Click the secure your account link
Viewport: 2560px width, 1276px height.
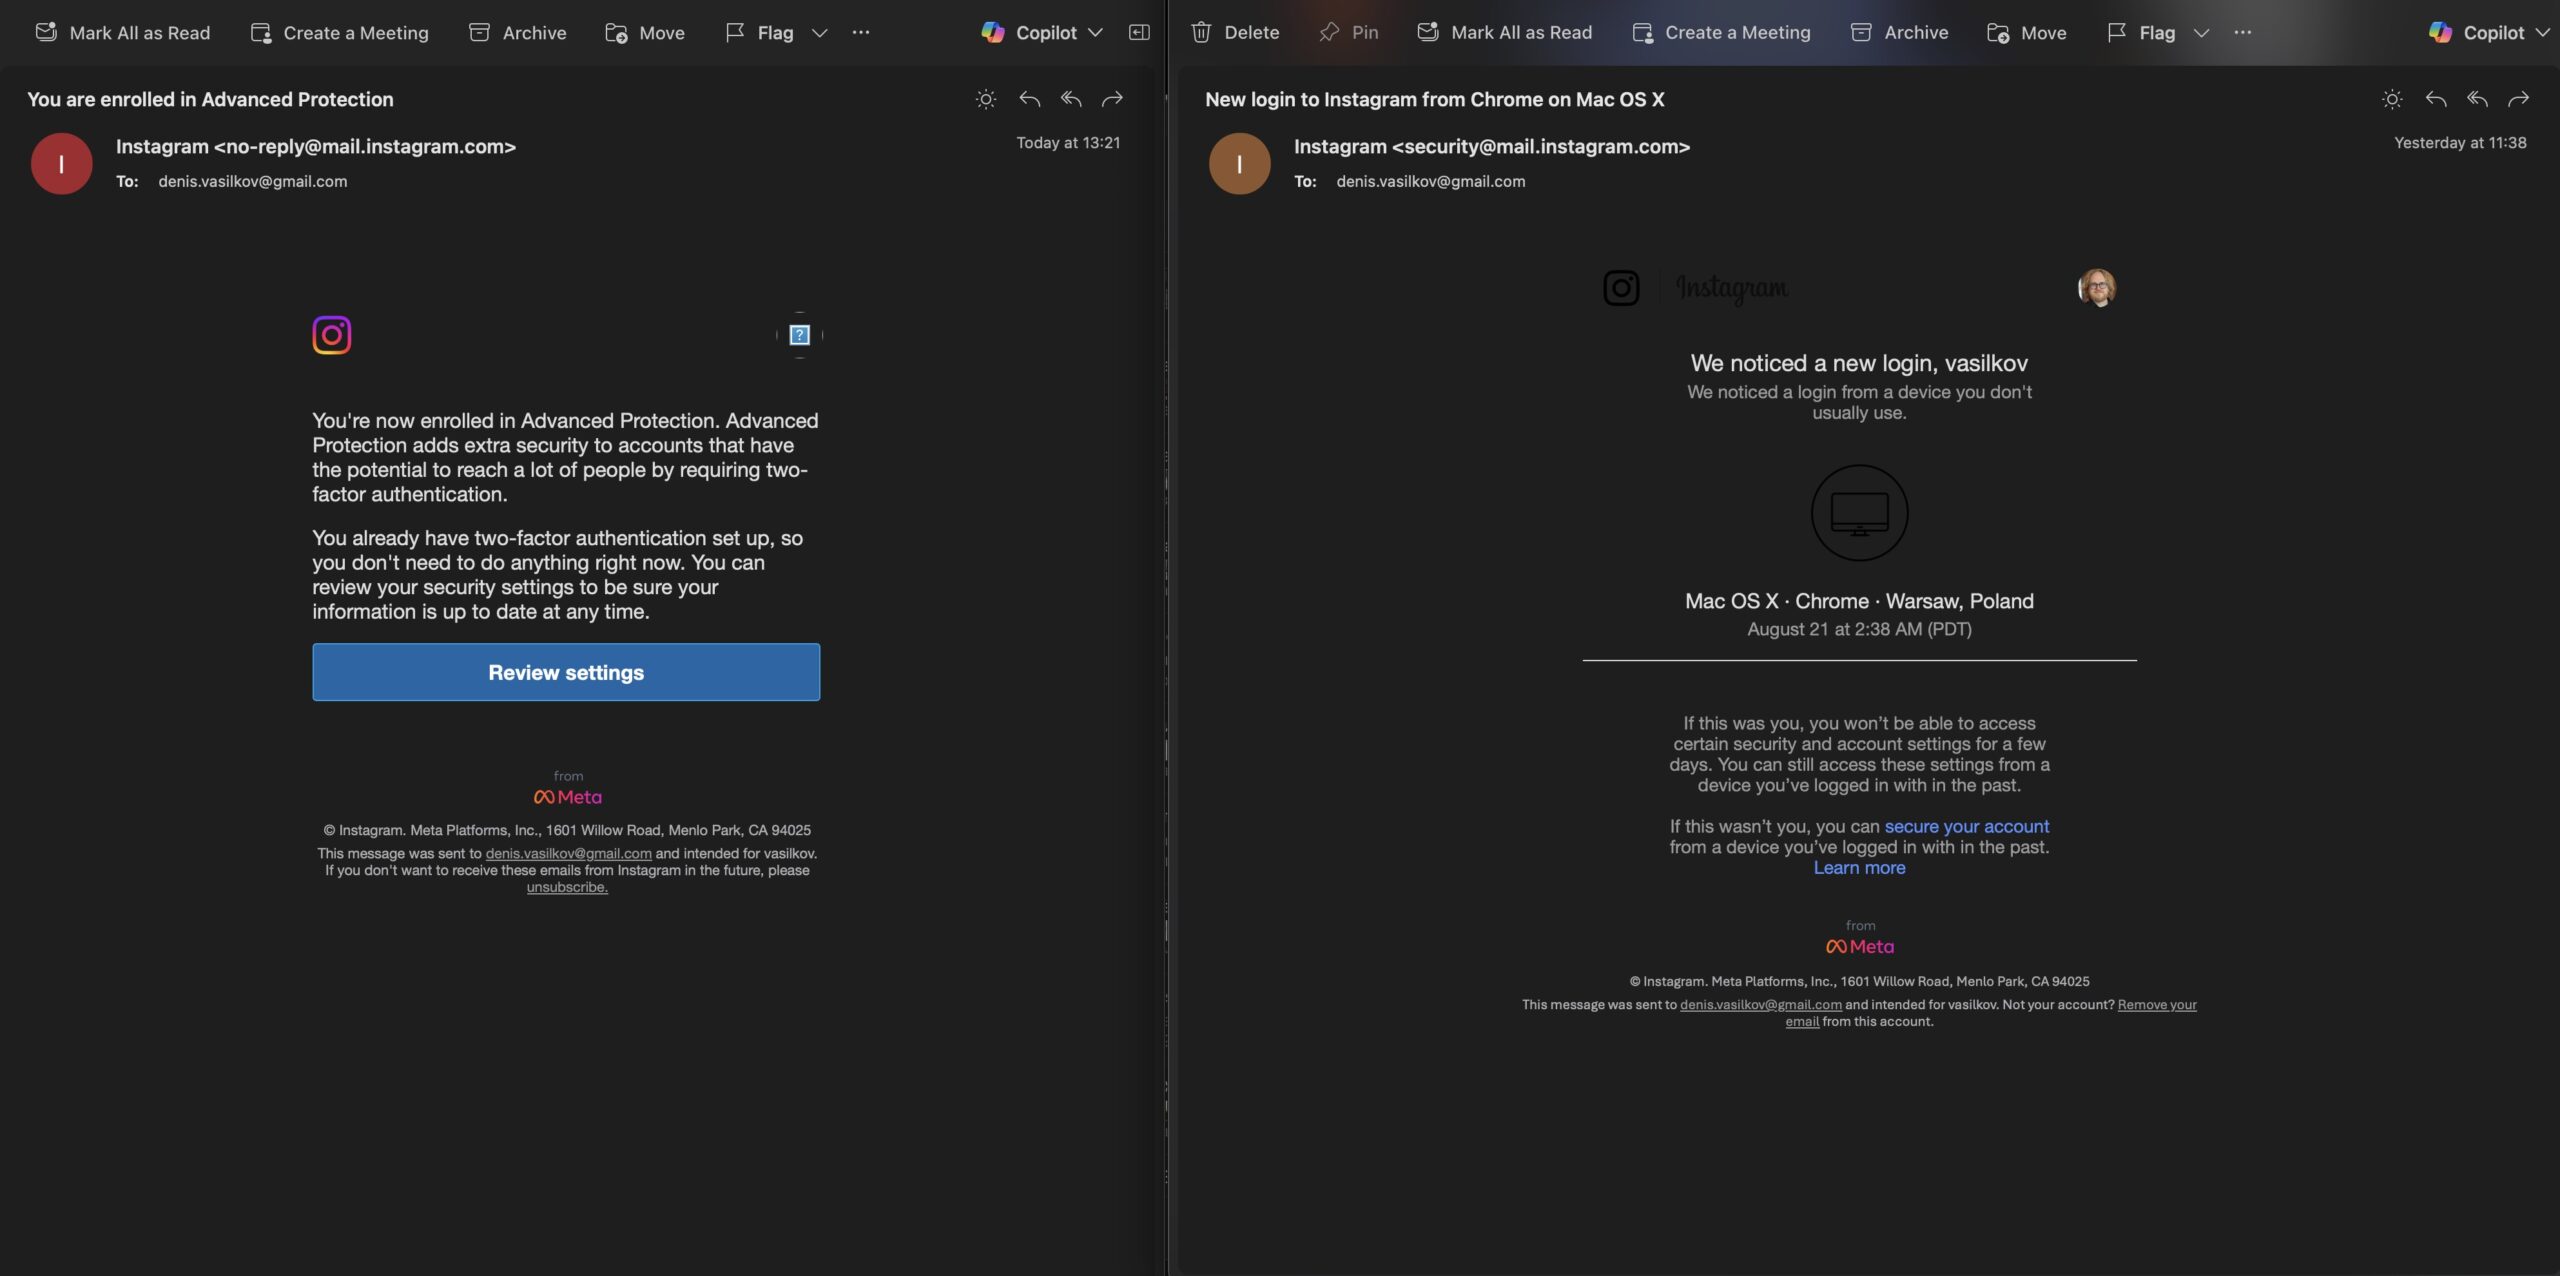pos(1967,827)
